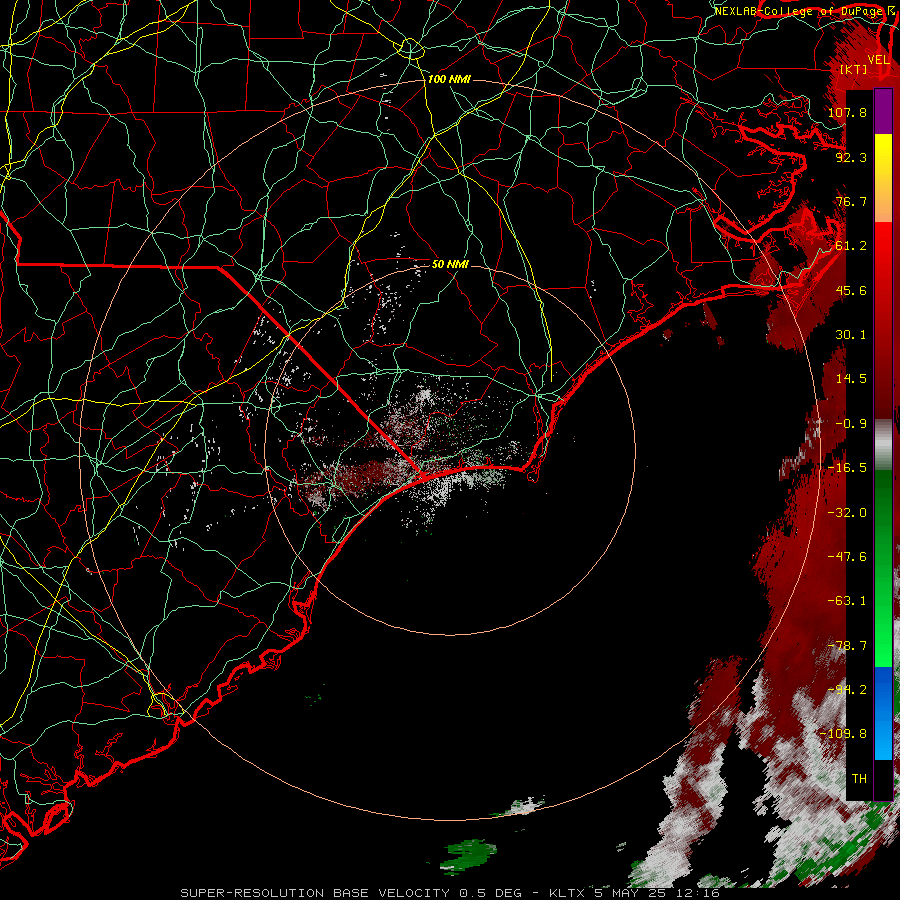The image size is (900, 900).
Task: Select the -78.7 value on velocity scale
Action: tap(847, 645)
